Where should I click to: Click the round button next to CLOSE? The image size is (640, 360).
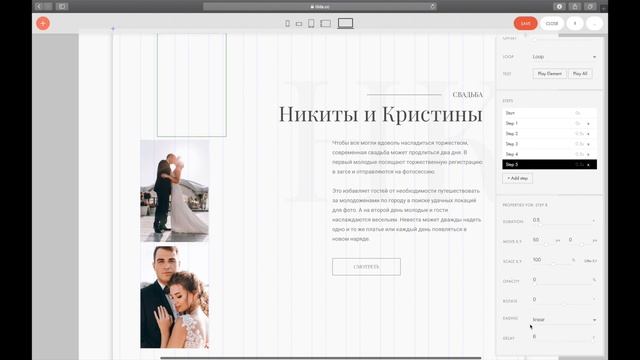pos(575,24)
